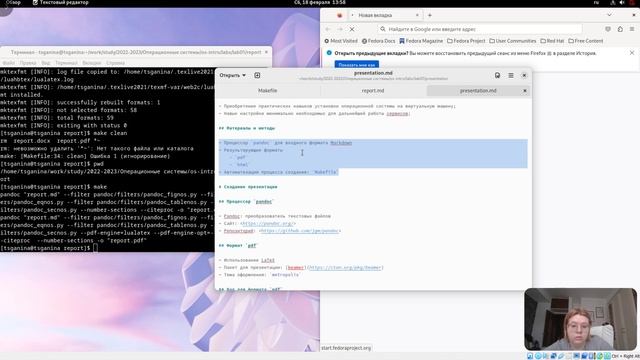
Task: Open Firefox list all tabs chevron
Action: pos(609,15)
